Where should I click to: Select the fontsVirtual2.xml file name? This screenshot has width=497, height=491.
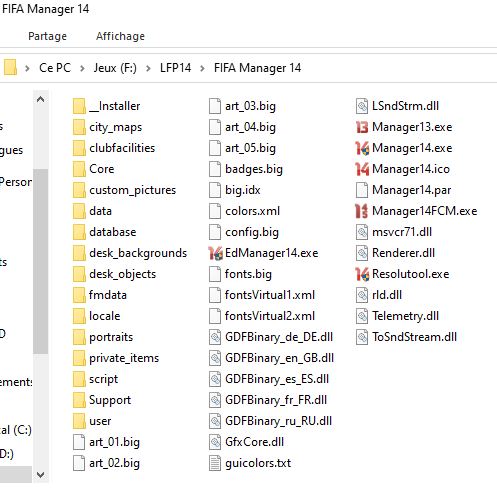(270, 316)
